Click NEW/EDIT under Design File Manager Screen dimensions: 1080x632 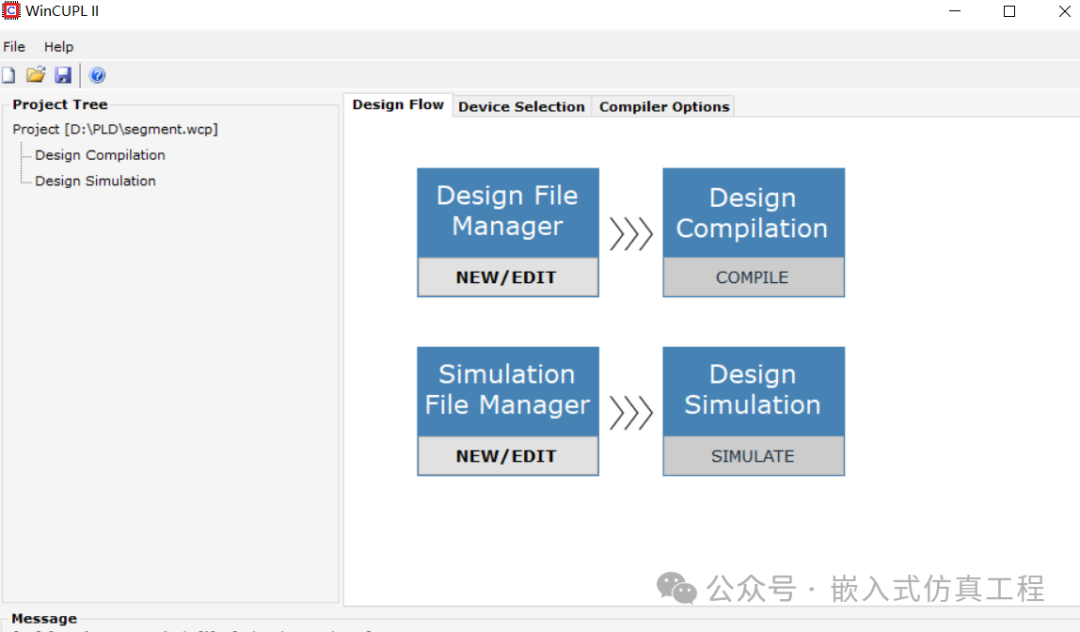pyautogui.click(x=508, y=277)
